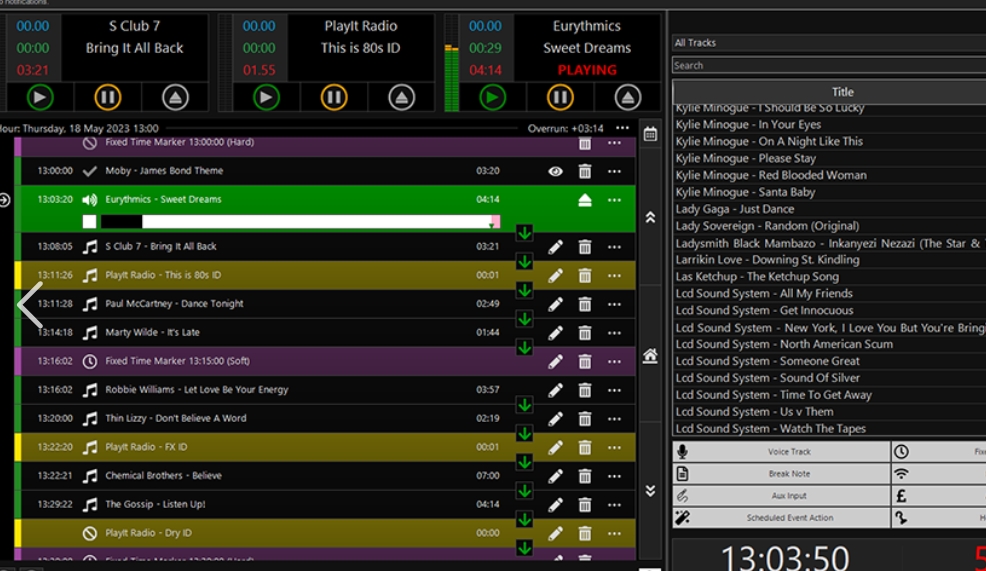Edit Paul McCartney - Dance Tonight
Viewport: 986px width, 571px height.
click(x=555, y=304)
